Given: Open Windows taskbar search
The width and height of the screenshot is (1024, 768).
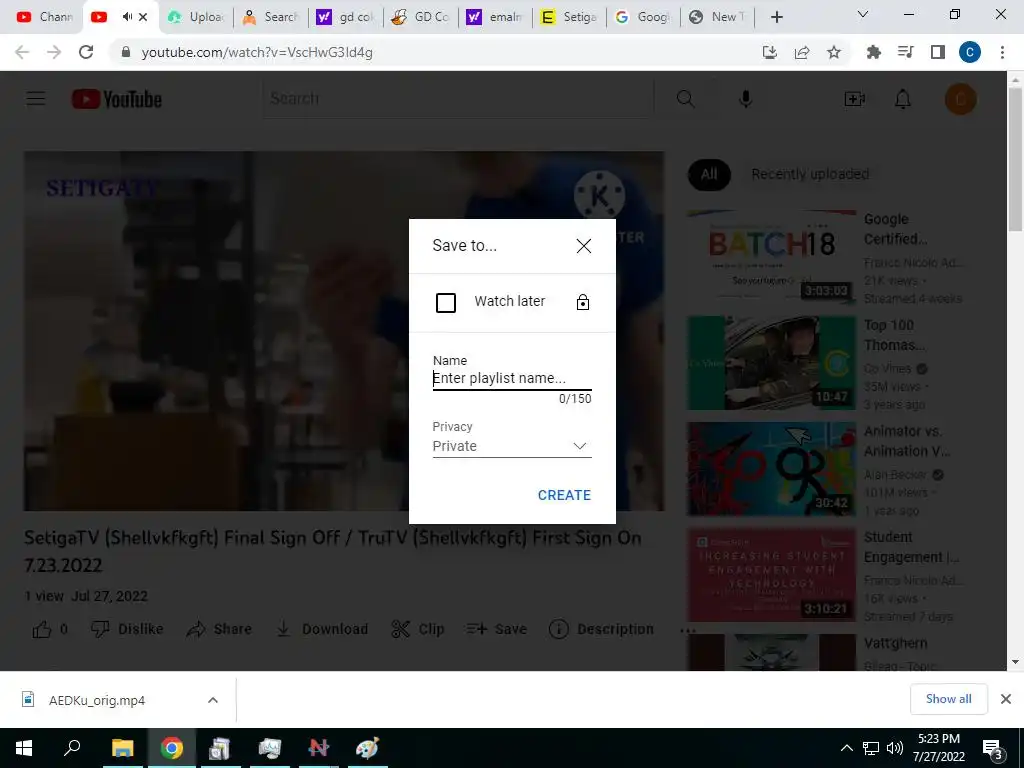Looking at the screenshot, I should (72, 748).
